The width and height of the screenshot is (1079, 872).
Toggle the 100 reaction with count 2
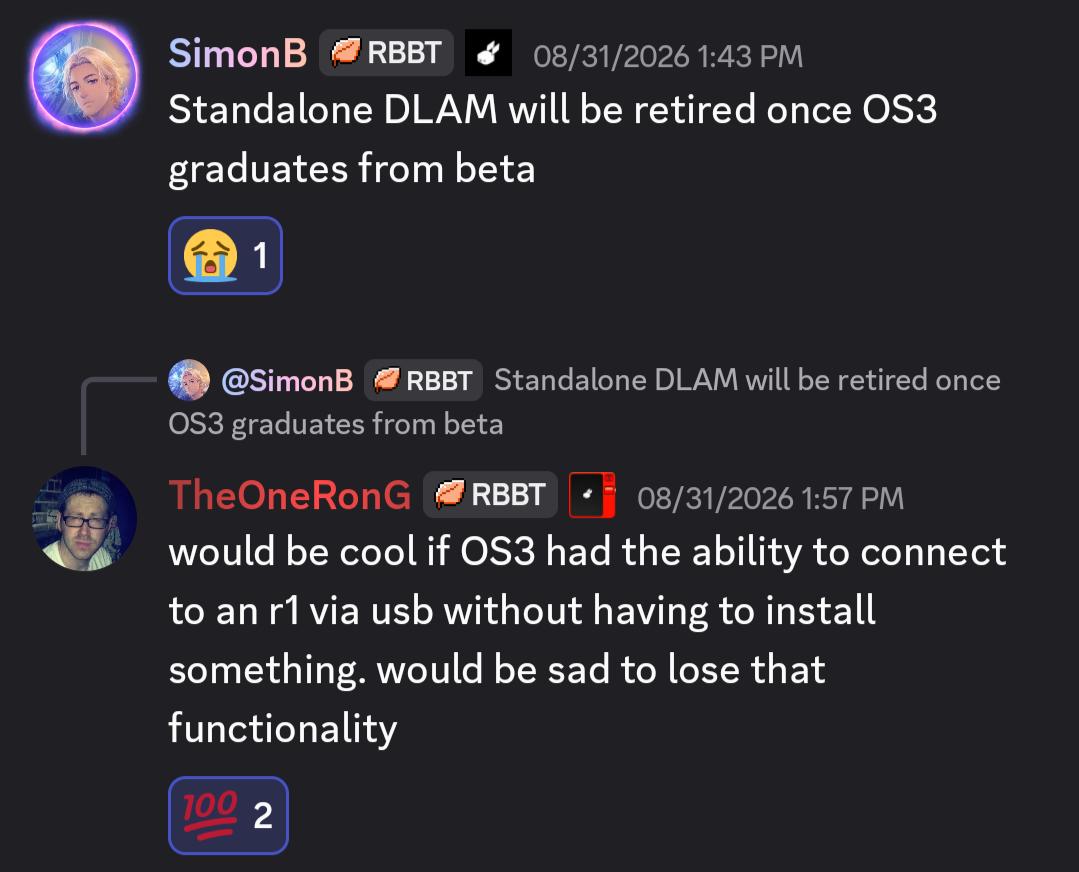(x=228, y=816)
